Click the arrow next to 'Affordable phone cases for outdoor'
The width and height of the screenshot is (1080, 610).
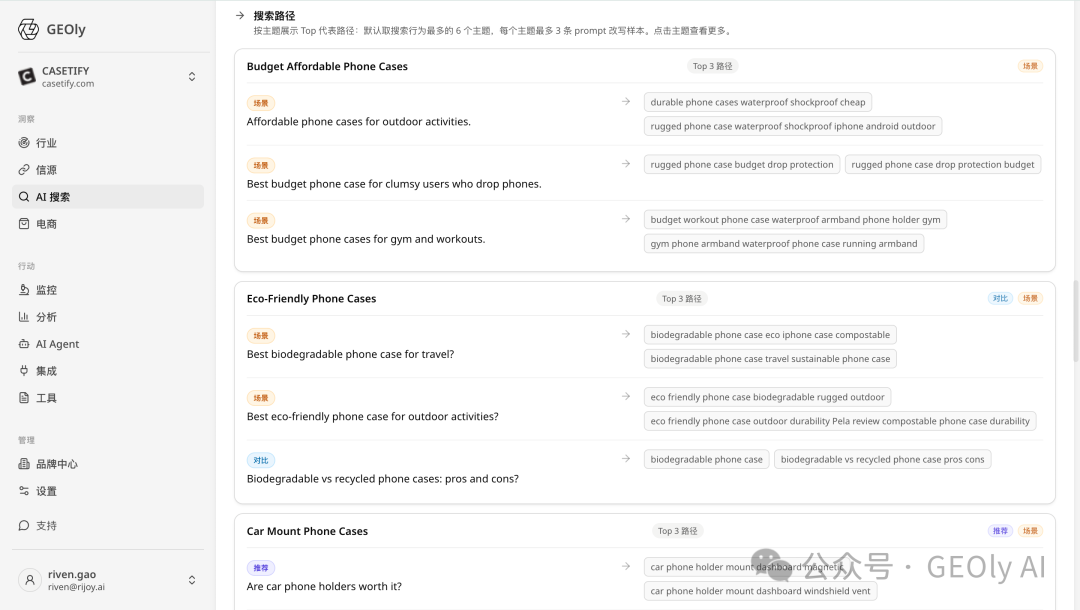[626, 101]
